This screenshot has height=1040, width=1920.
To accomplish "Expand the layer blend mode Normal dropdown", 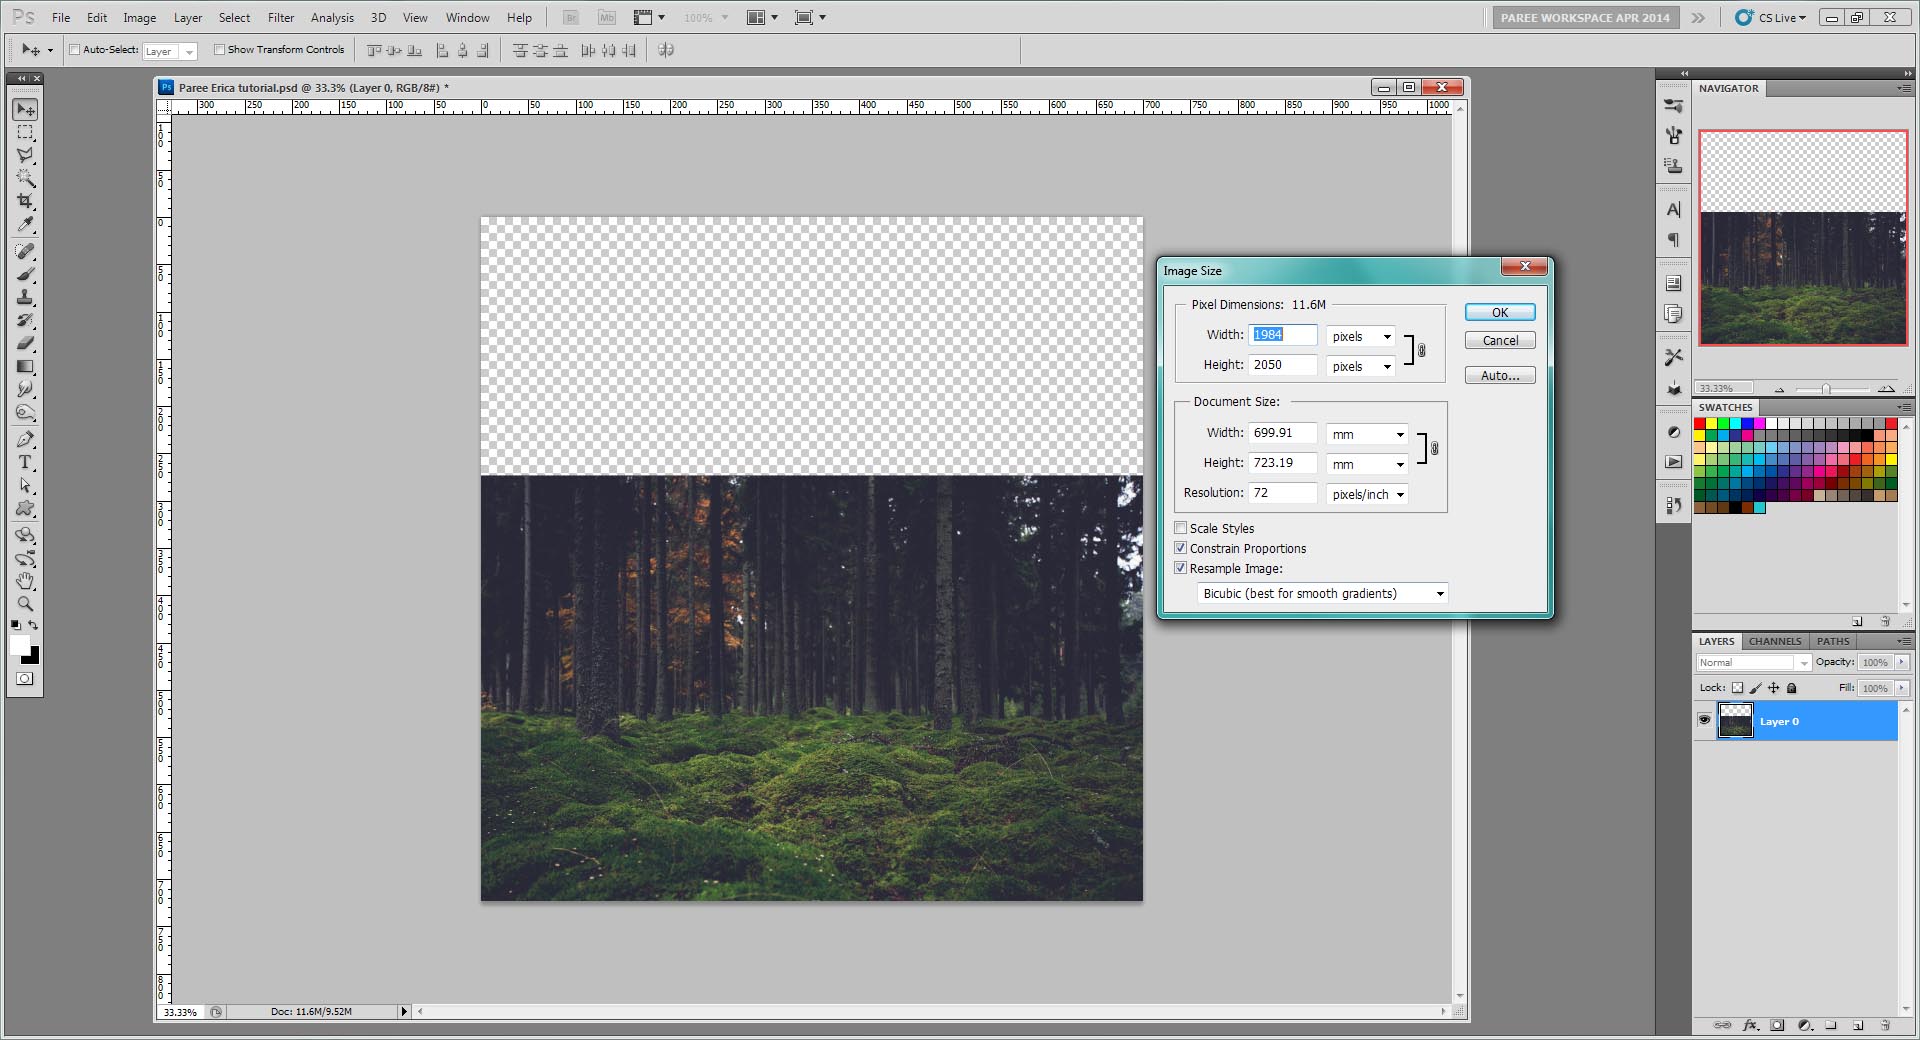I will pyautogui.click(x=1754, y=662).
